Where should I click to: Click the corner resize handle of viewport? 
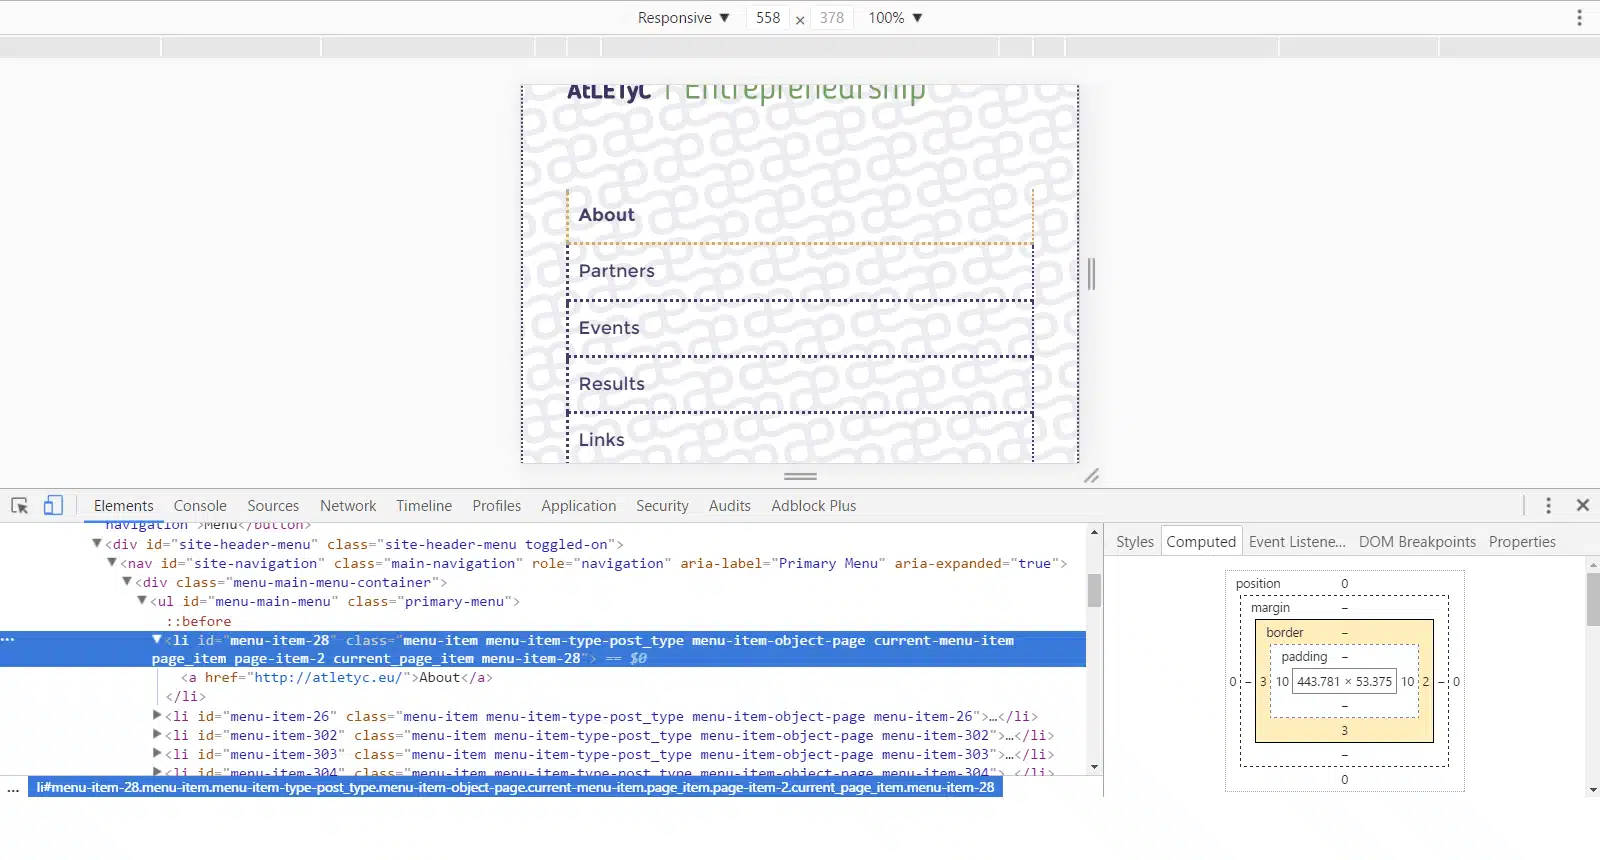coord(1091,476)
